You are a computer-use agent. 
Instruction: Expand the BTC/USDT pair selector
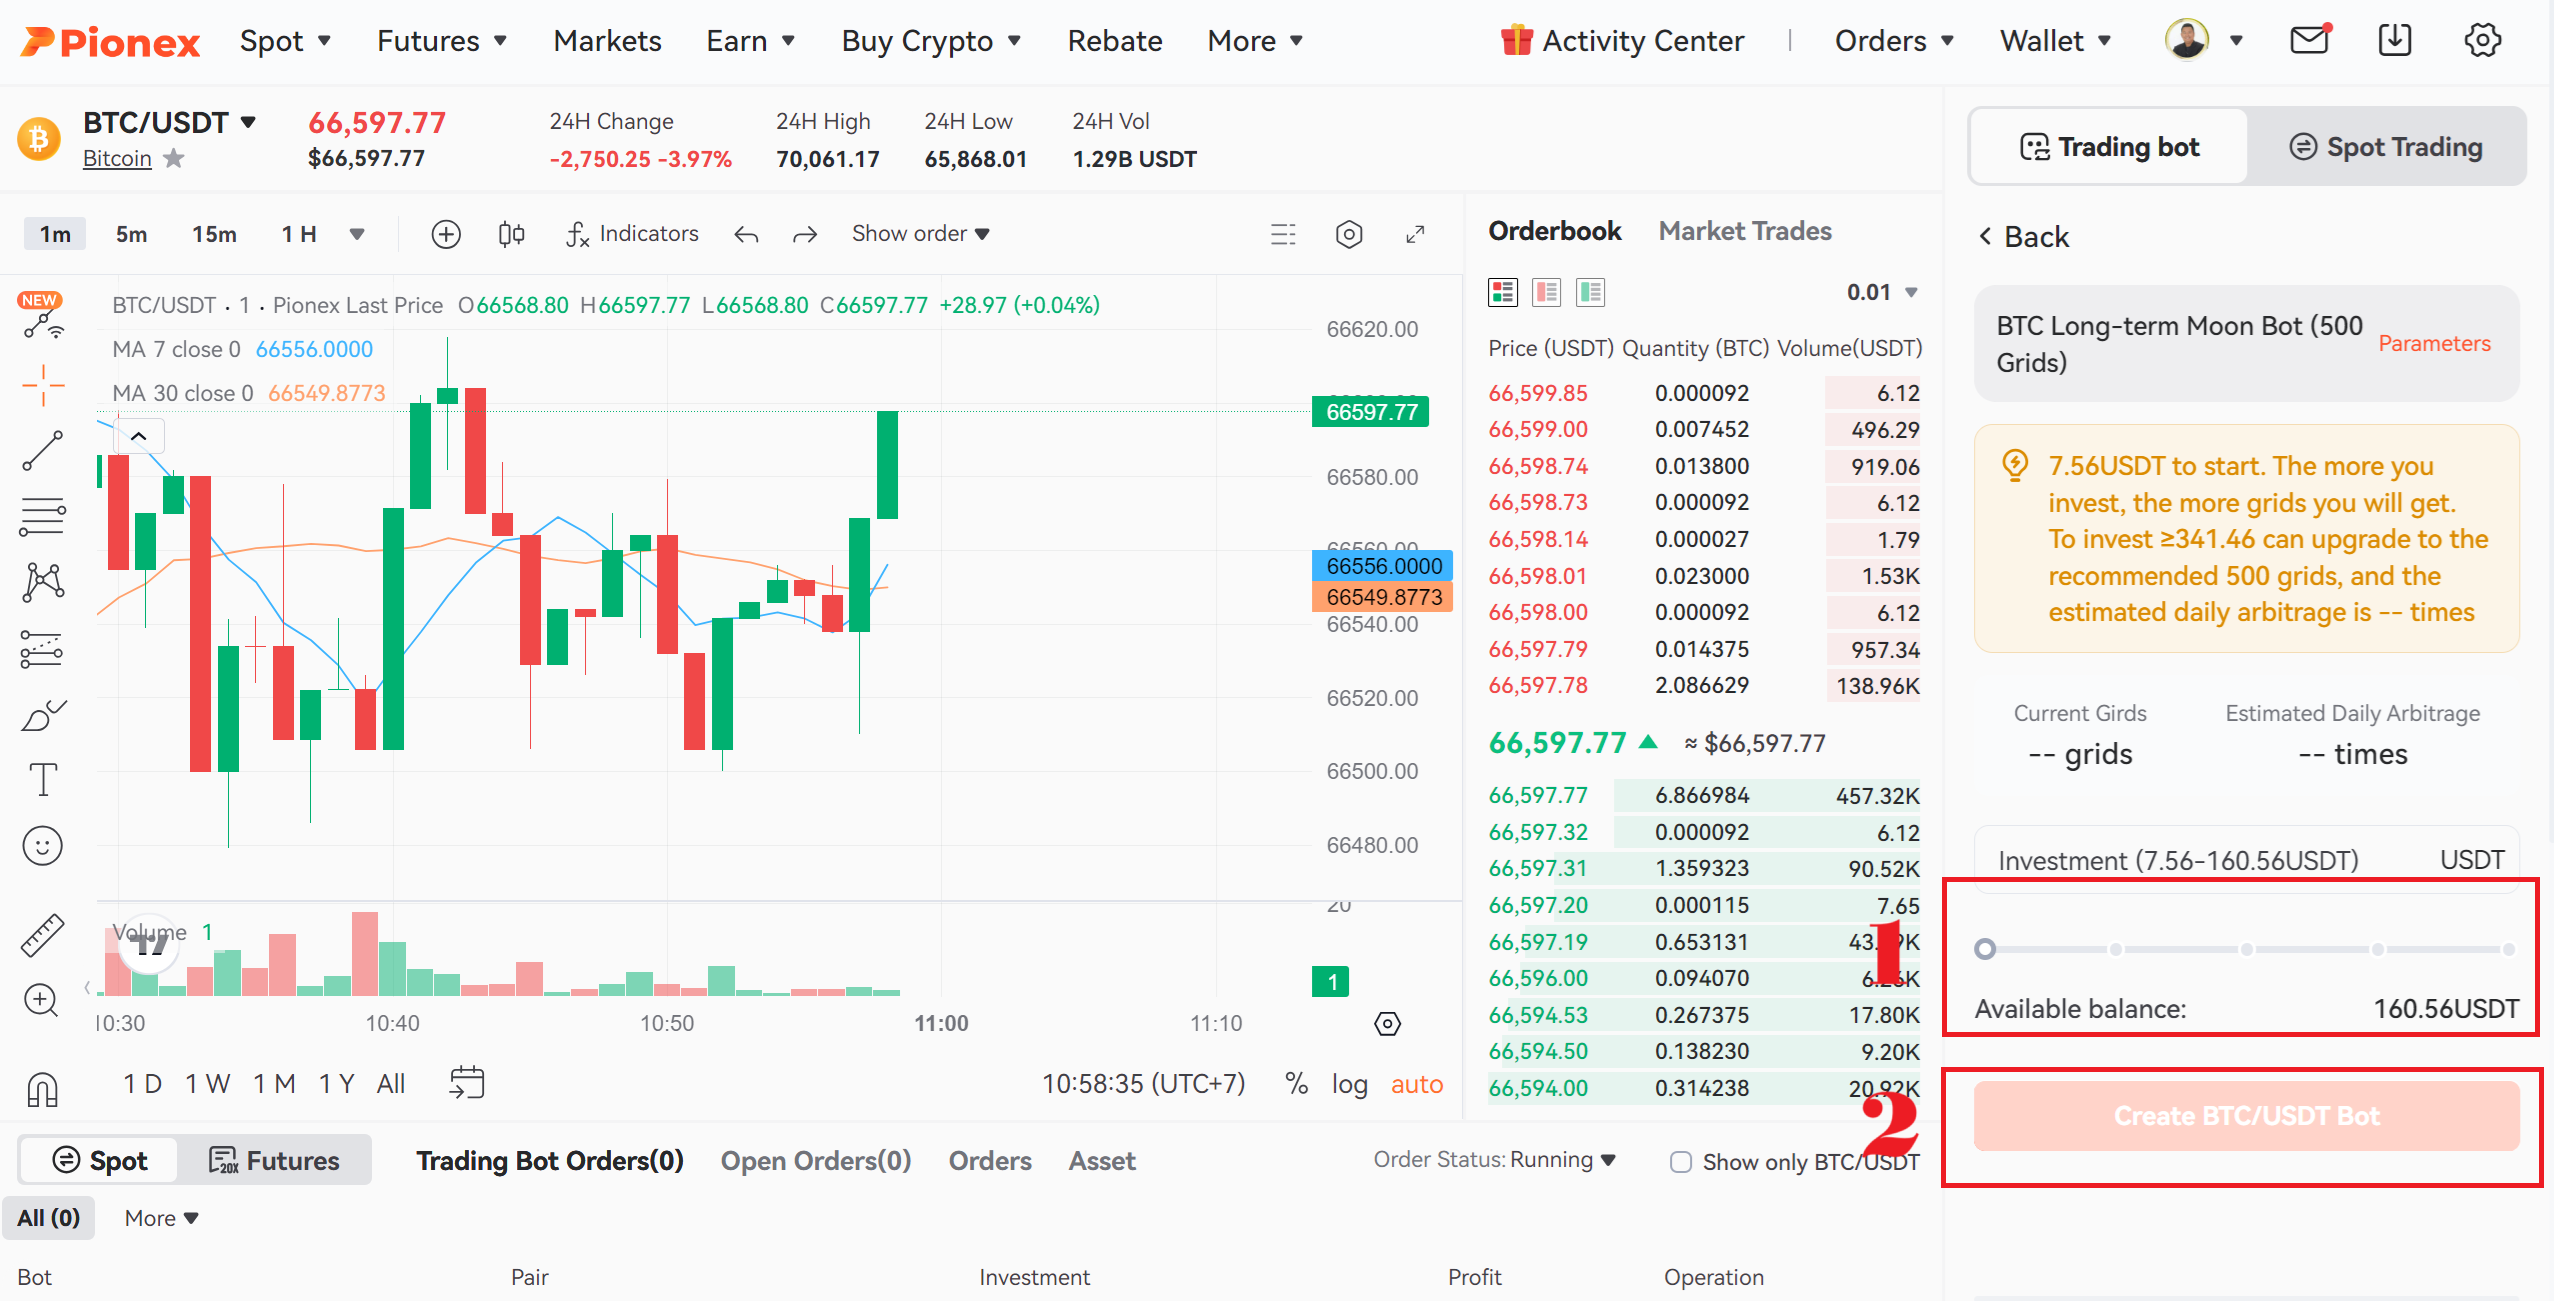click(170, 122)
